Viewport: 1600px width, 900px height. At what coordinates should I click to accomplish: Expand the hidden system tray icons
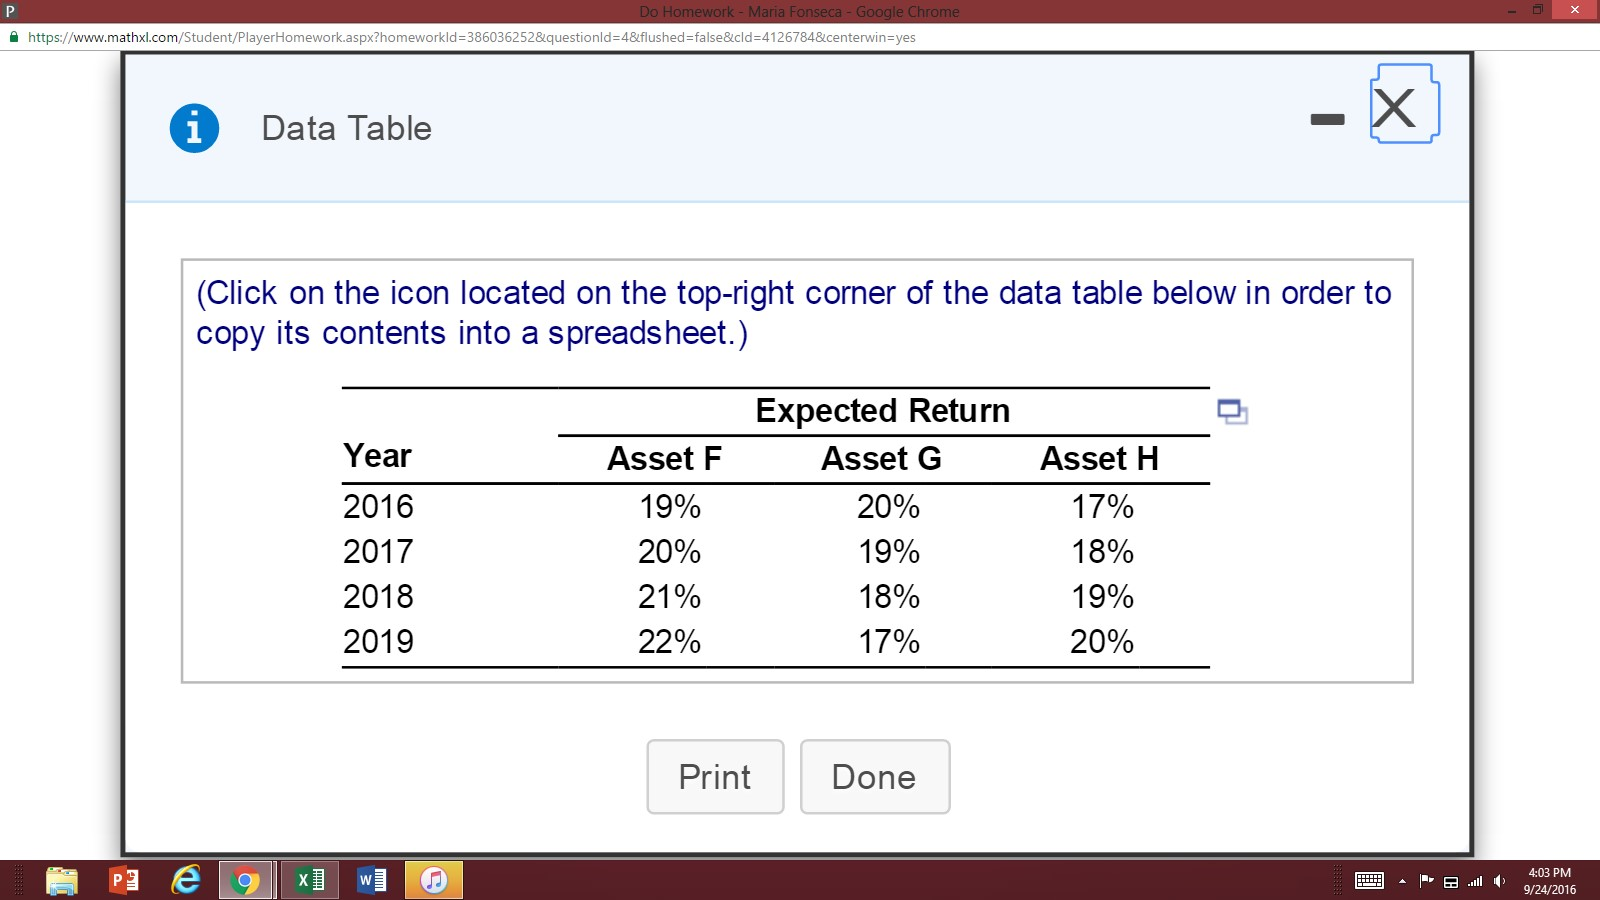click(1402, 881)
